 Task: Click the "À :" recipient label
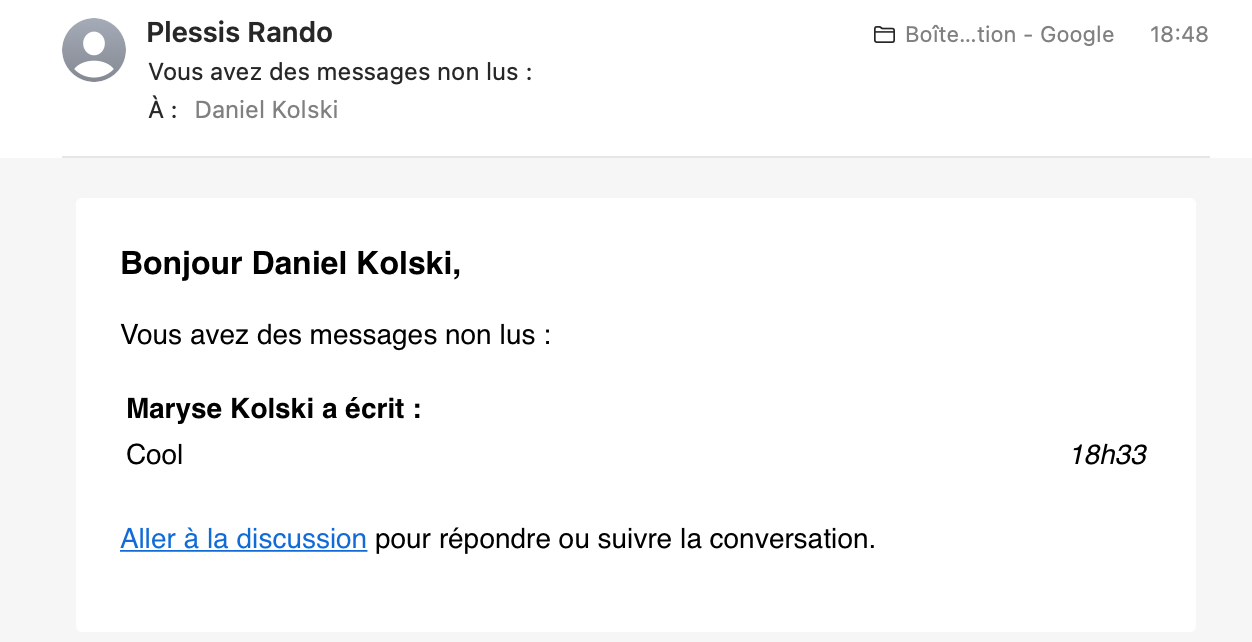pyautogui.click(x=163, y=110)
